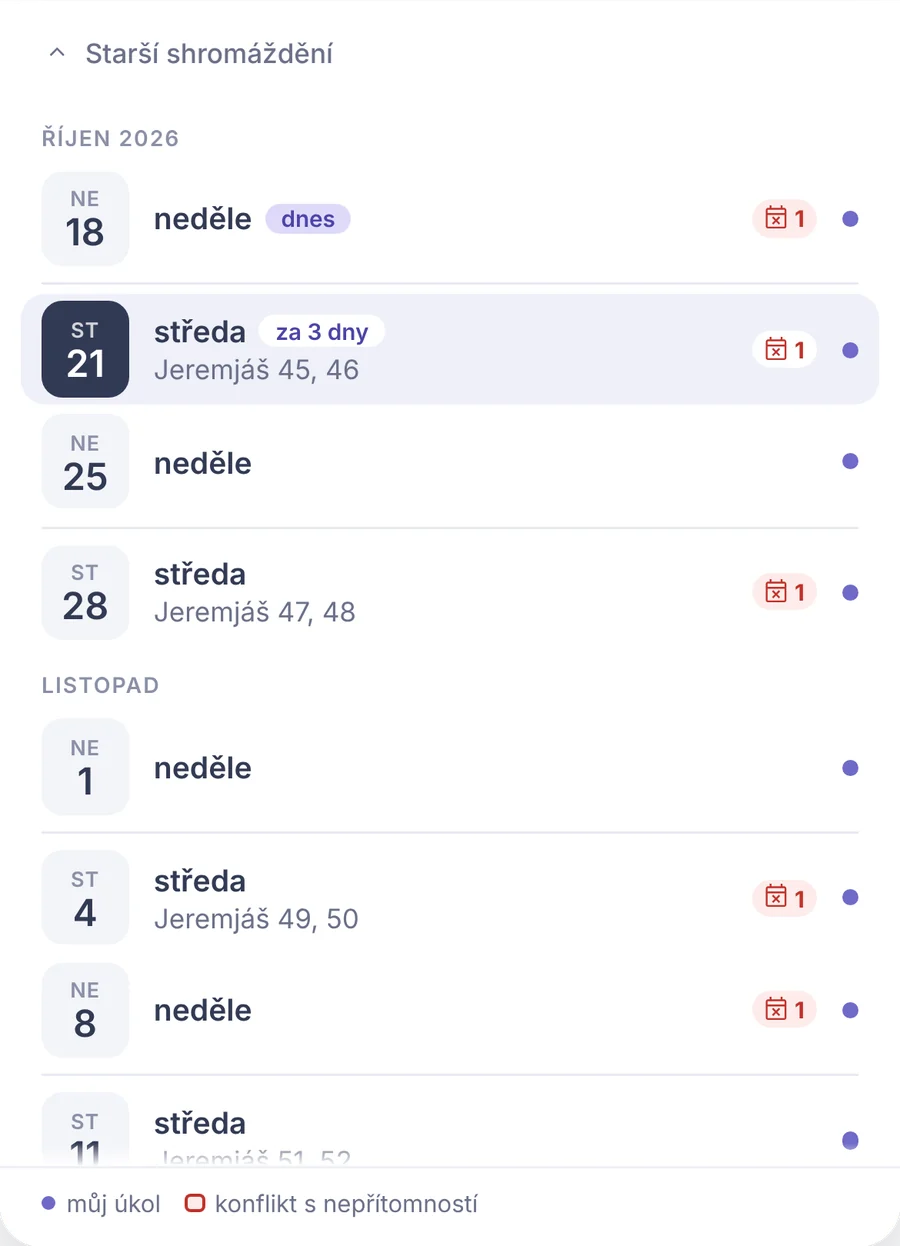The width and height of the screenshot is (900, 1246).
Task: Open the Sunday 25 October meeting
Action: (x=450, y=462)
